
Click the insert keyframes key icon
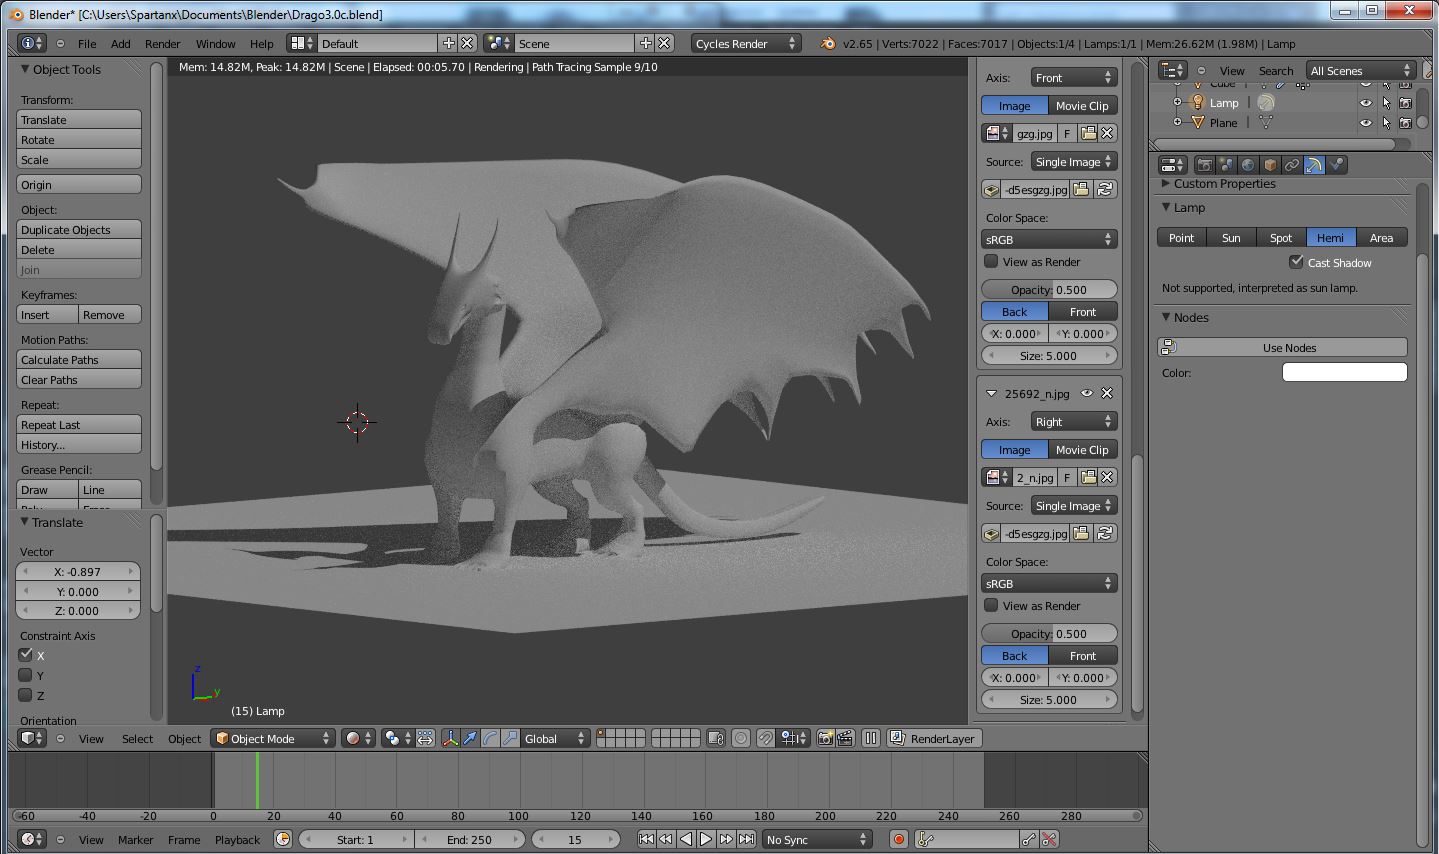click(x=1029, y=839)
